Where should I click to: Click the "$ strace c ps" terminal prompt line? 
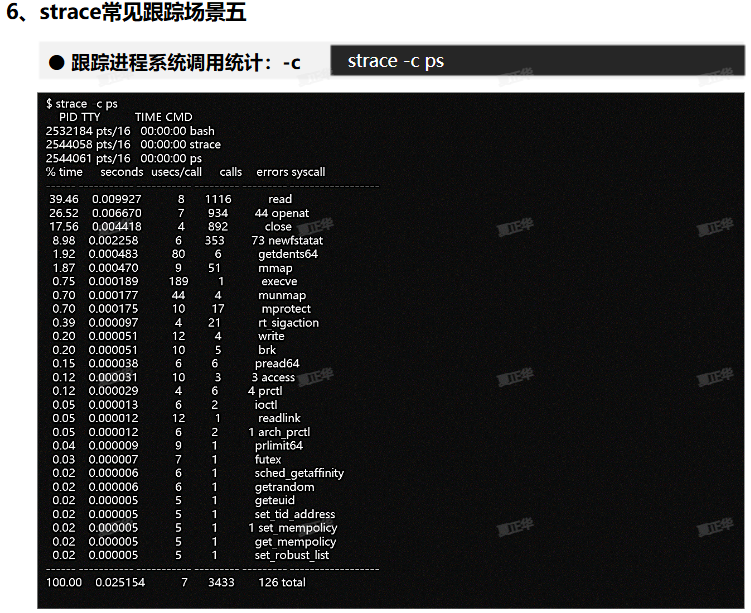(x=82, y=104)
